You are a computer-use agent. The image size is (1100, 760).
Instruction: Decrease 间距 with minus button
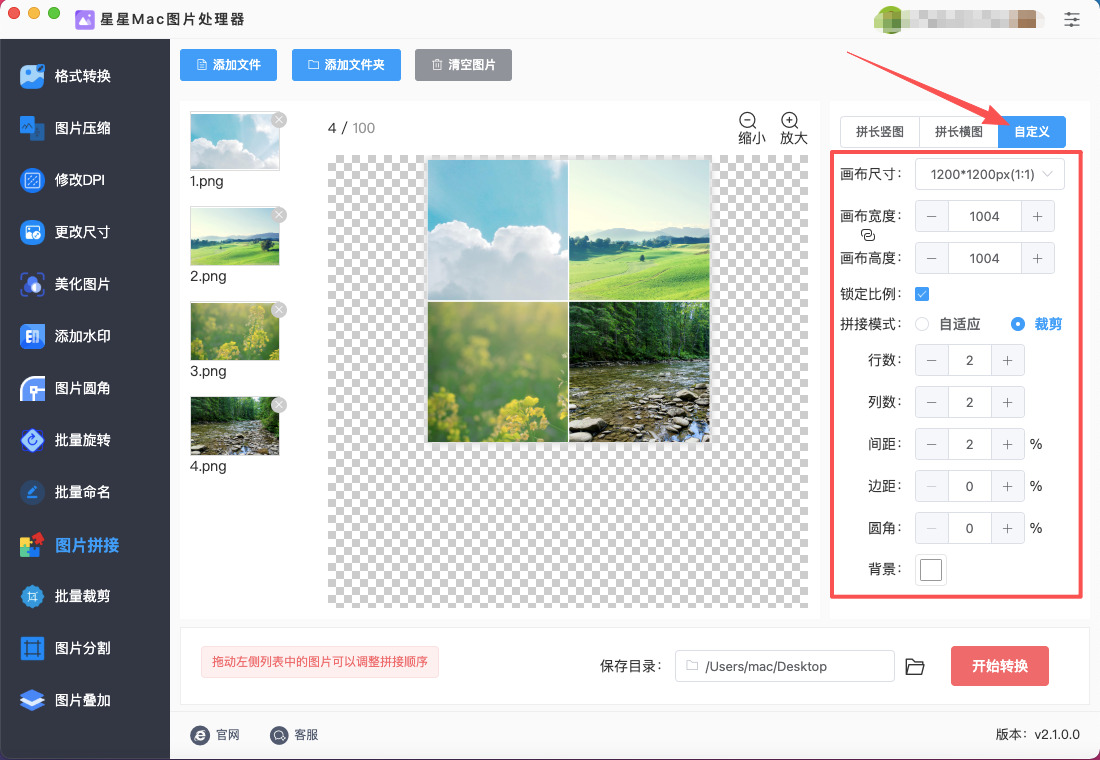tap(932, 444)
